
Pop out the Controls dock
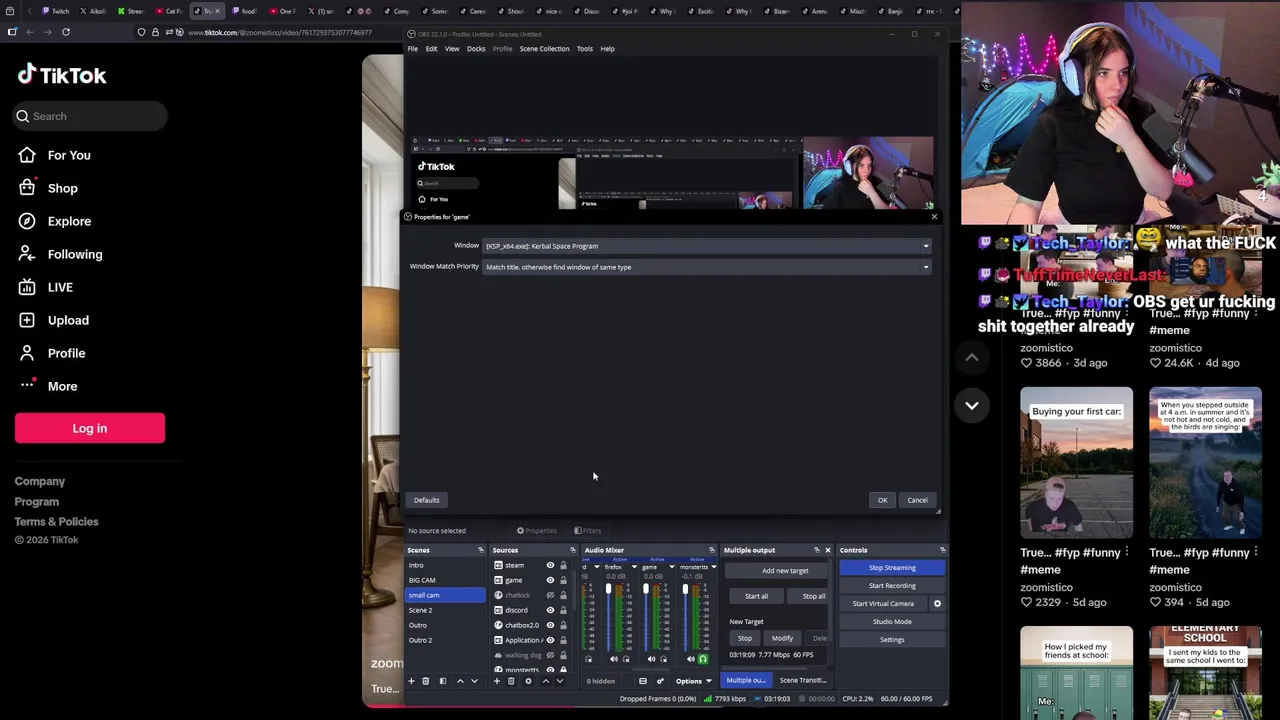pos(942,550)
